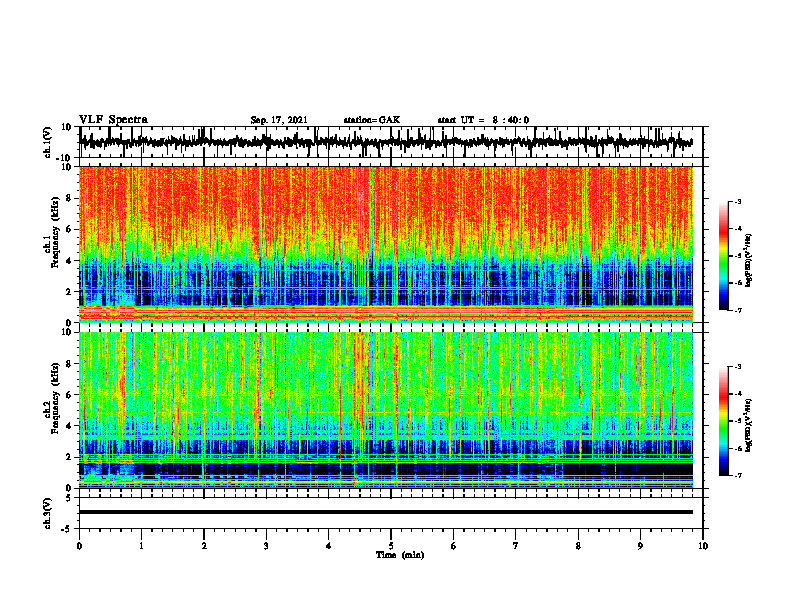Click time axis tick label "0"
Screen dimensions: 792x612
pyautogui.click(x=79, y=546)
